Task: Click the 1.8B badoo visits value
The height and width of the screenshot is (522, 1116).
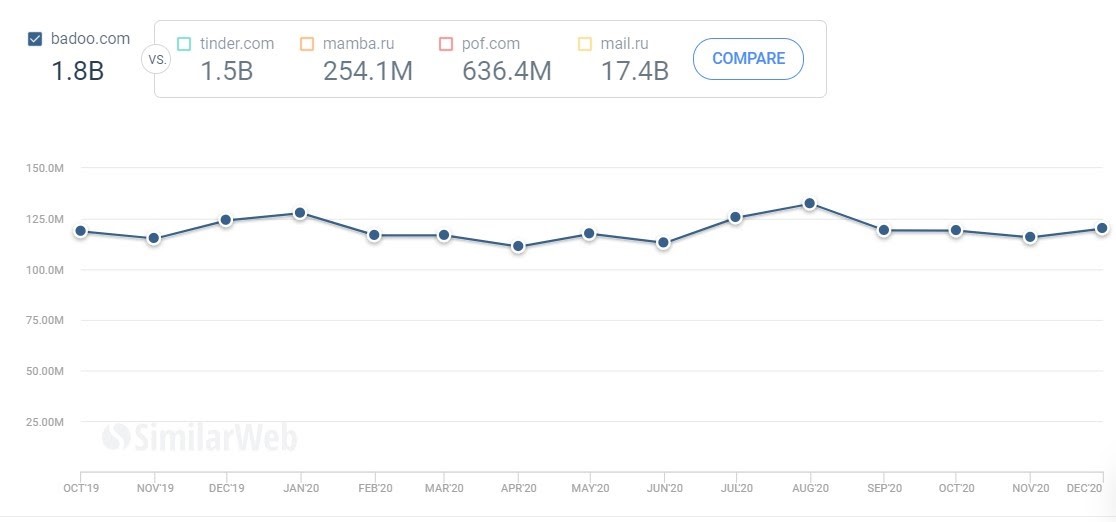Action: click(78, 71)
